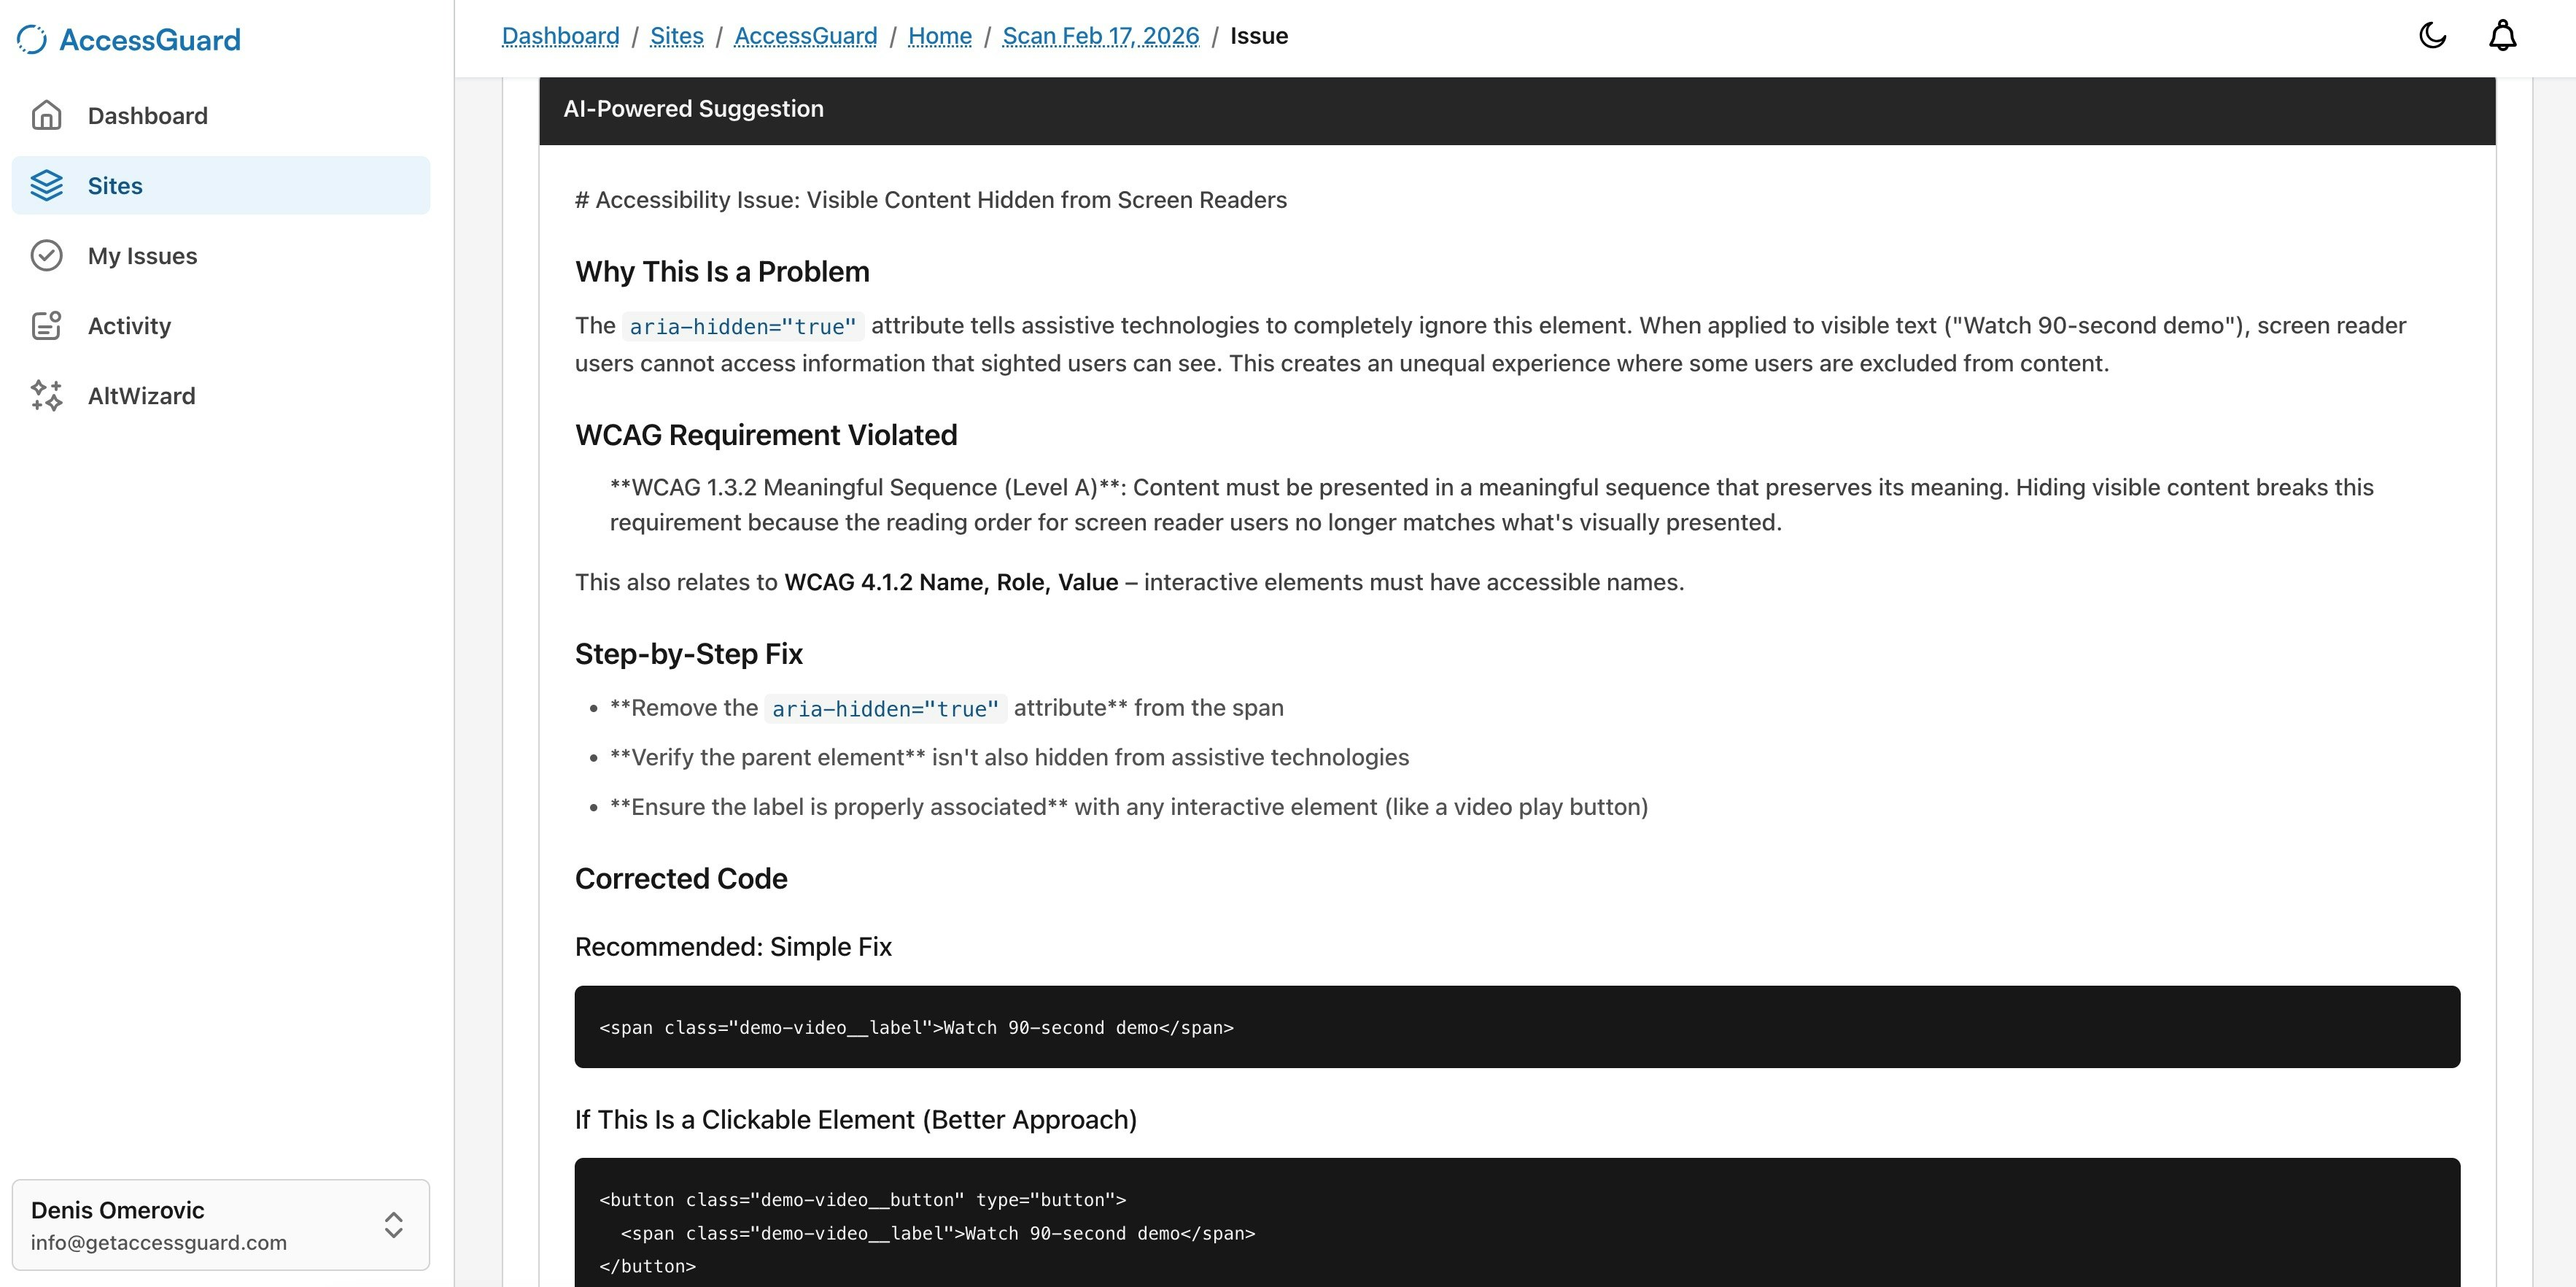Click the user menu chevron arrows
Image resolution: width=2576 pixels, height=1287 pixels.
[393, 1225]
